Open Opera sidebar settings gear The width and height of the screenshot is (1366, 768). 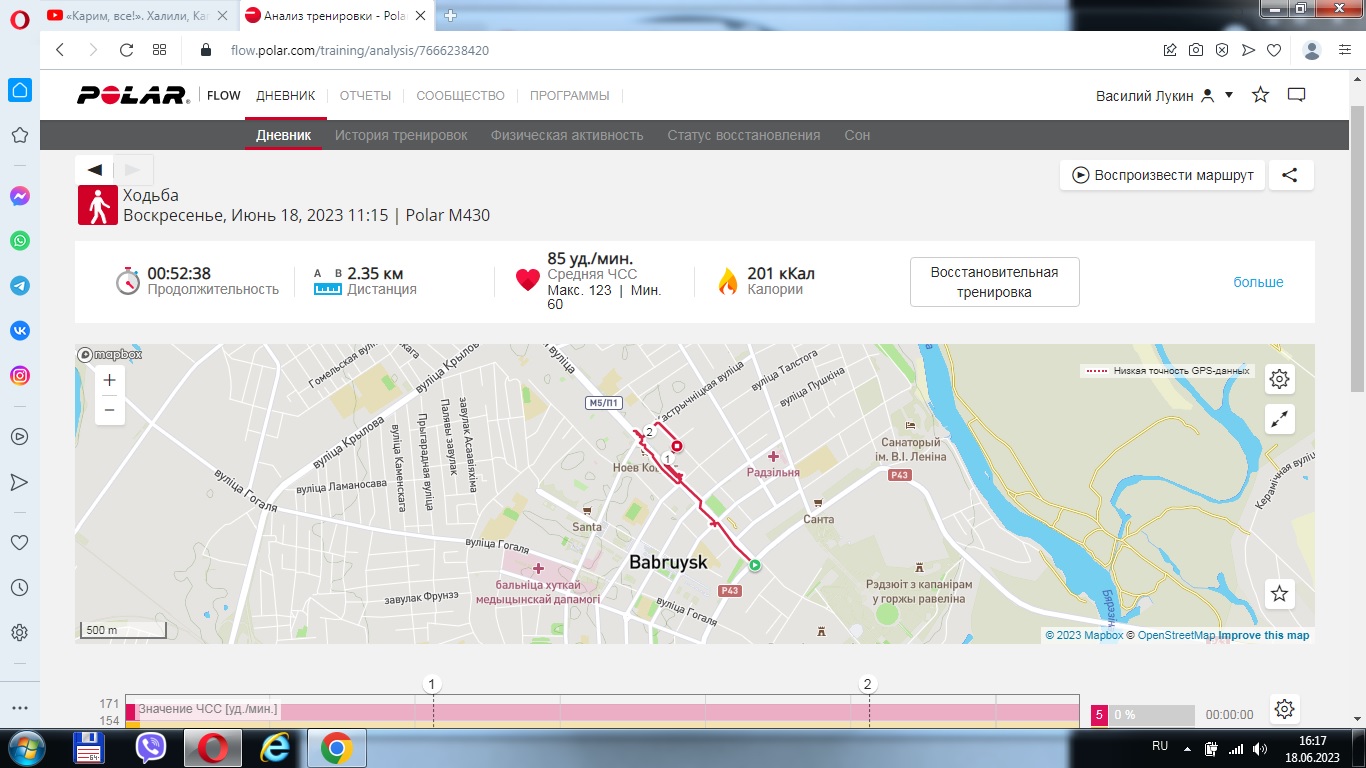pyautogui.click(x=19, y=633)
